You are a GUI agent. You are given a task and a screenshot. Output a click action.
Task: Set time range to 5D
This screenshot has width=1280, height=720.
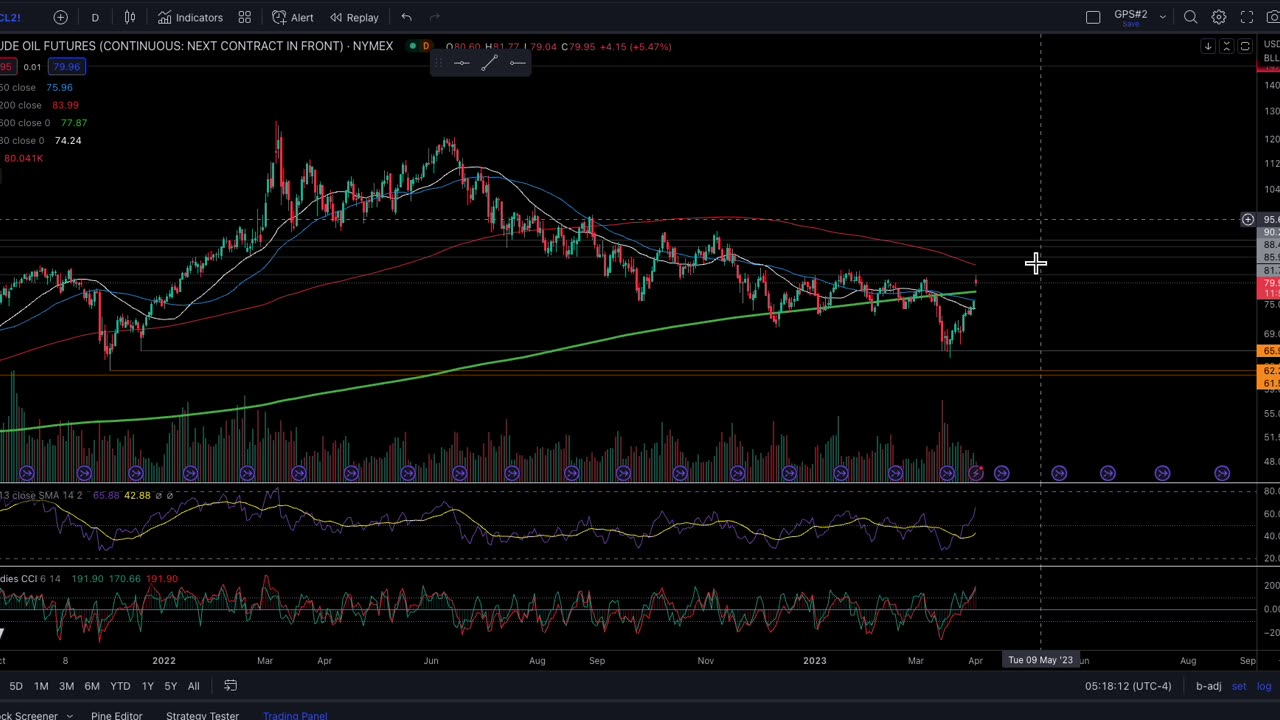click(16, 686)
